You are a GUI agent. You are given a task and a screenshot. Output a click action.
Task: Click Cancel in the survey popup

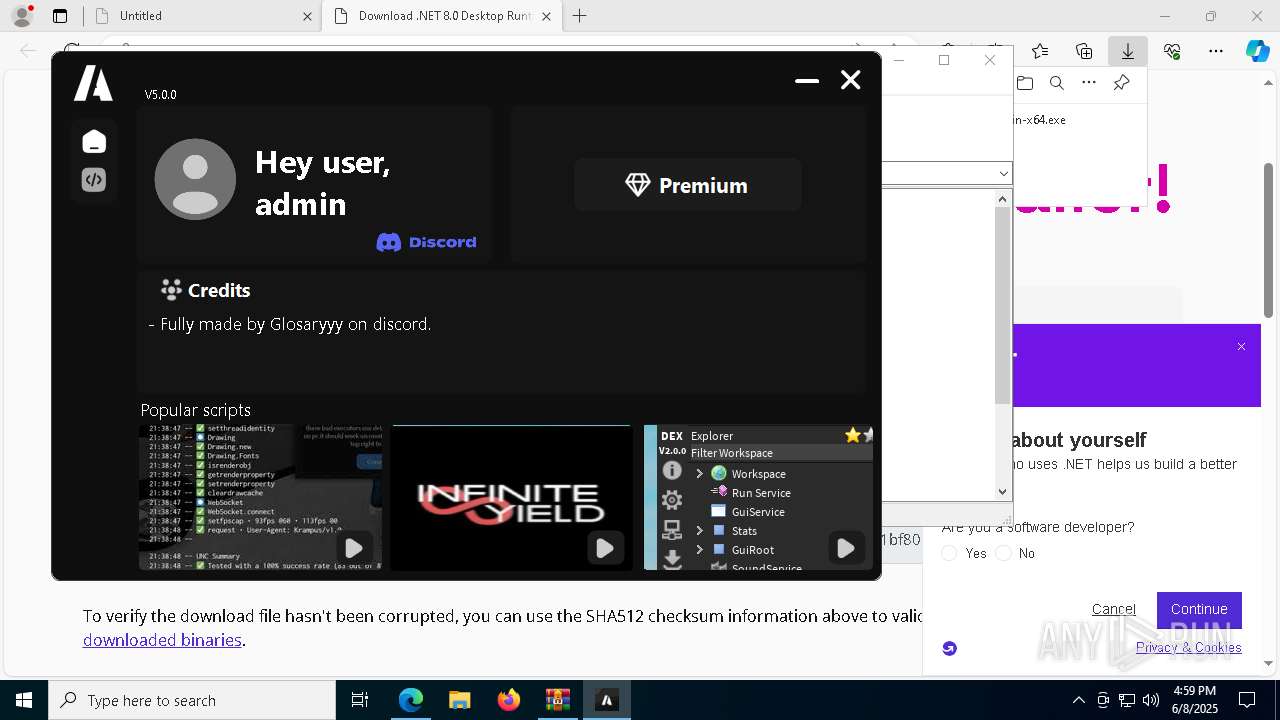(1113, 609)
